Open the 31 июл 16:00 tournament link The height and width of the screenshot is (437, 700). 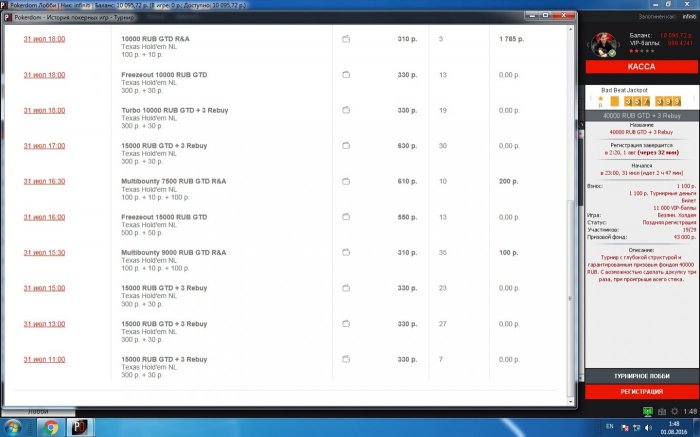tap(44, 217)
